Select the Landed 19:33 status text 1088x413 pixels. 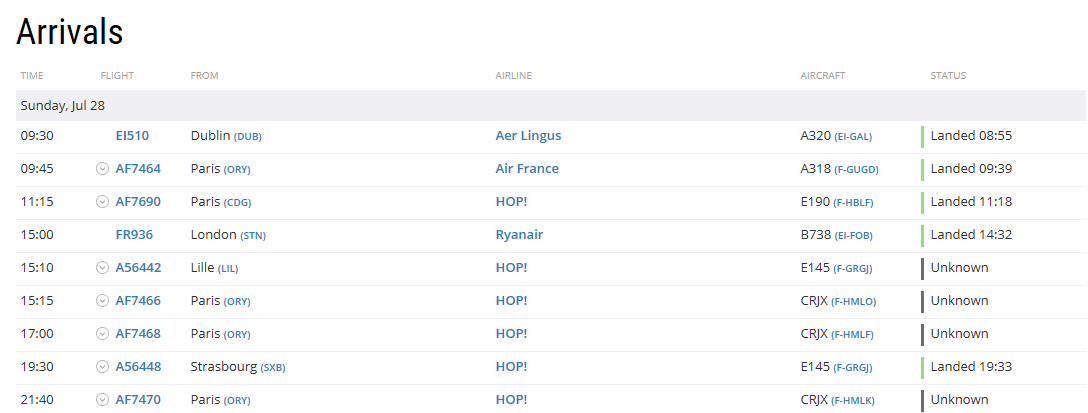coord(971,366)
